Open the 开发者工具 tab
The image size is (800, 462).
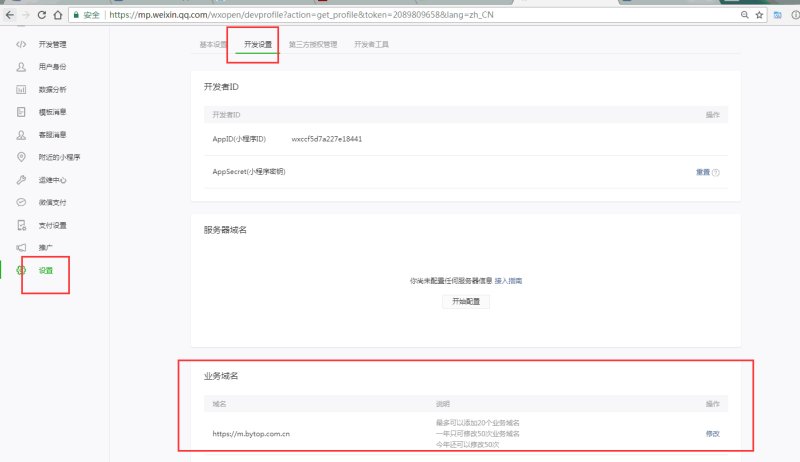pos(370,45)
